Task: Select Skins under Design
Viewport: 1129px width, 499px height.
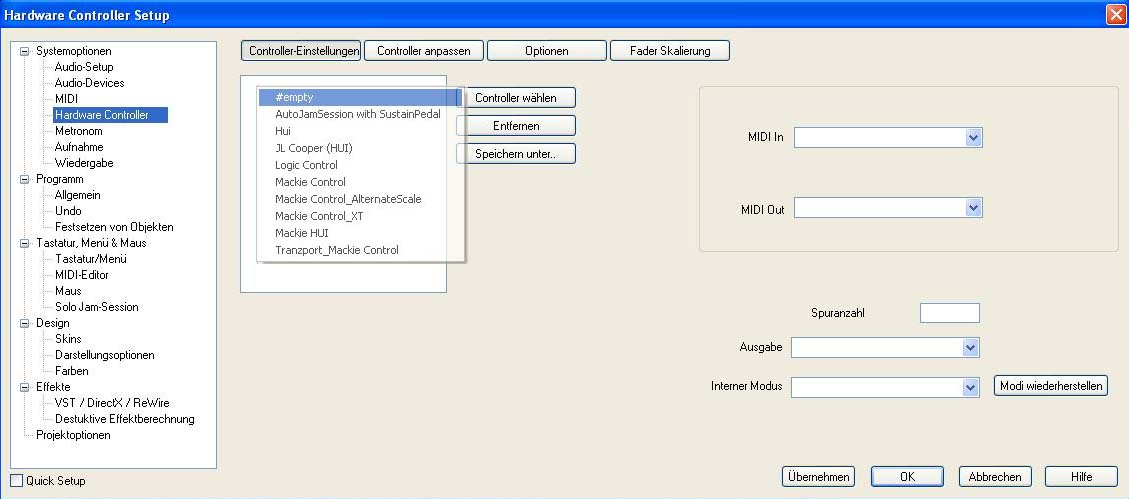Action: (x=68, y=339)
